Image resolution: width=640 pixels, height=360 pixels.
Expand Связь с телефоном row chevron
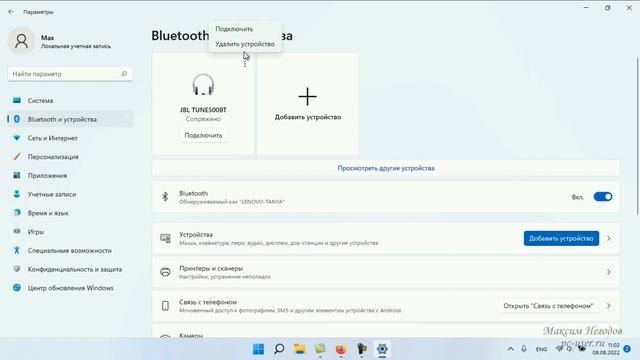tap(609, 306)
